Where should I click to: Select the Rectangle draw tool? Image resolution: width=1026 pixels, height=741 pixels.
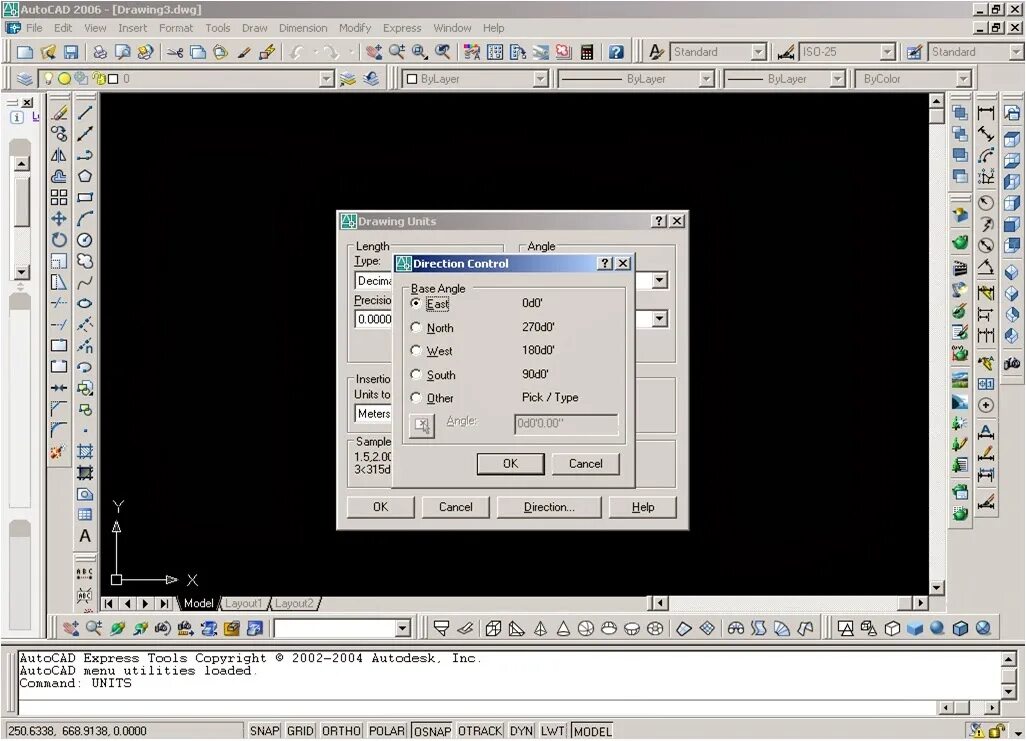click(85, 197)
